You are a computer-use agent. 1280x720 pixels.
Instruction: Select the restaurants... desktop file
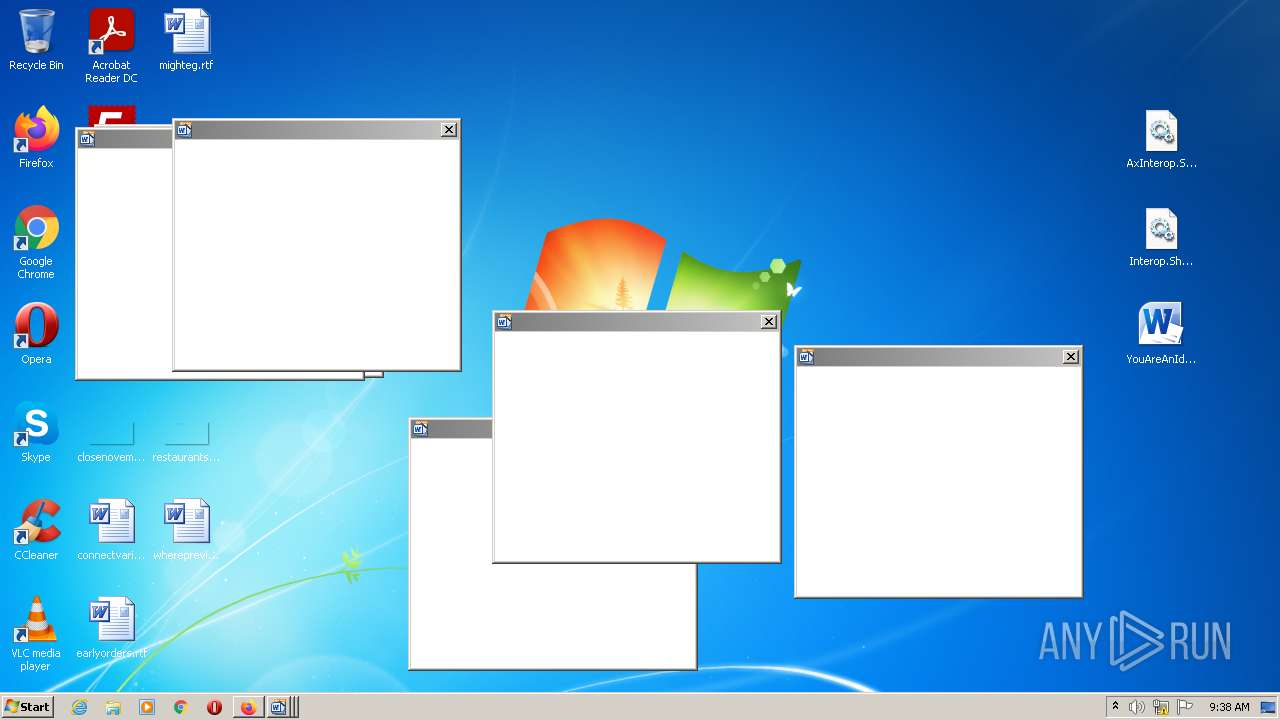click(x=186, y=440)
